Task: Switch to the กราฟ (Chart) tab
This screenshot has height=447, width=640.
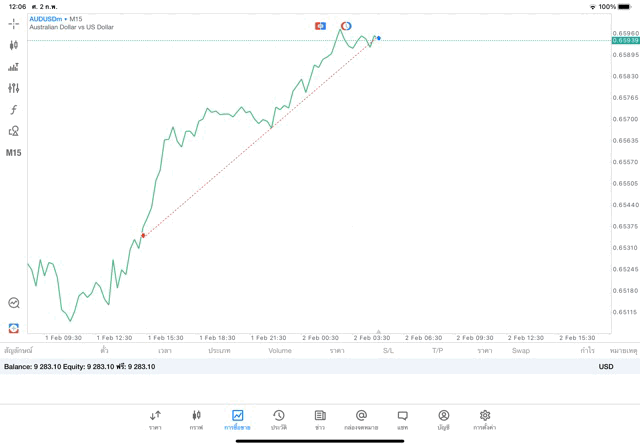Action: coord(196,419)
